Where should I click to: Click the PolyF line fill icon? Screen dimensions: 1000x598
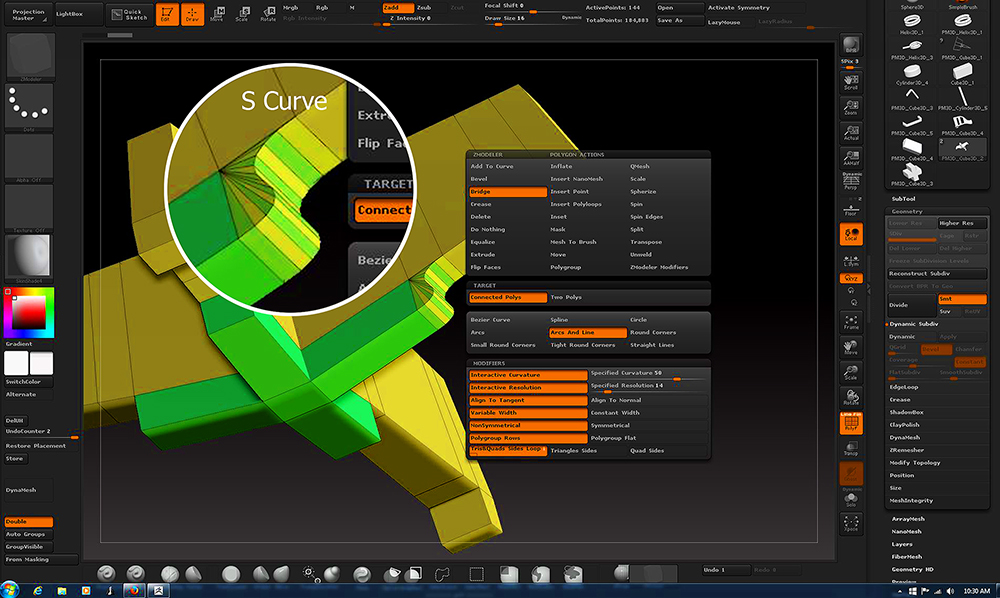(851, 425)
